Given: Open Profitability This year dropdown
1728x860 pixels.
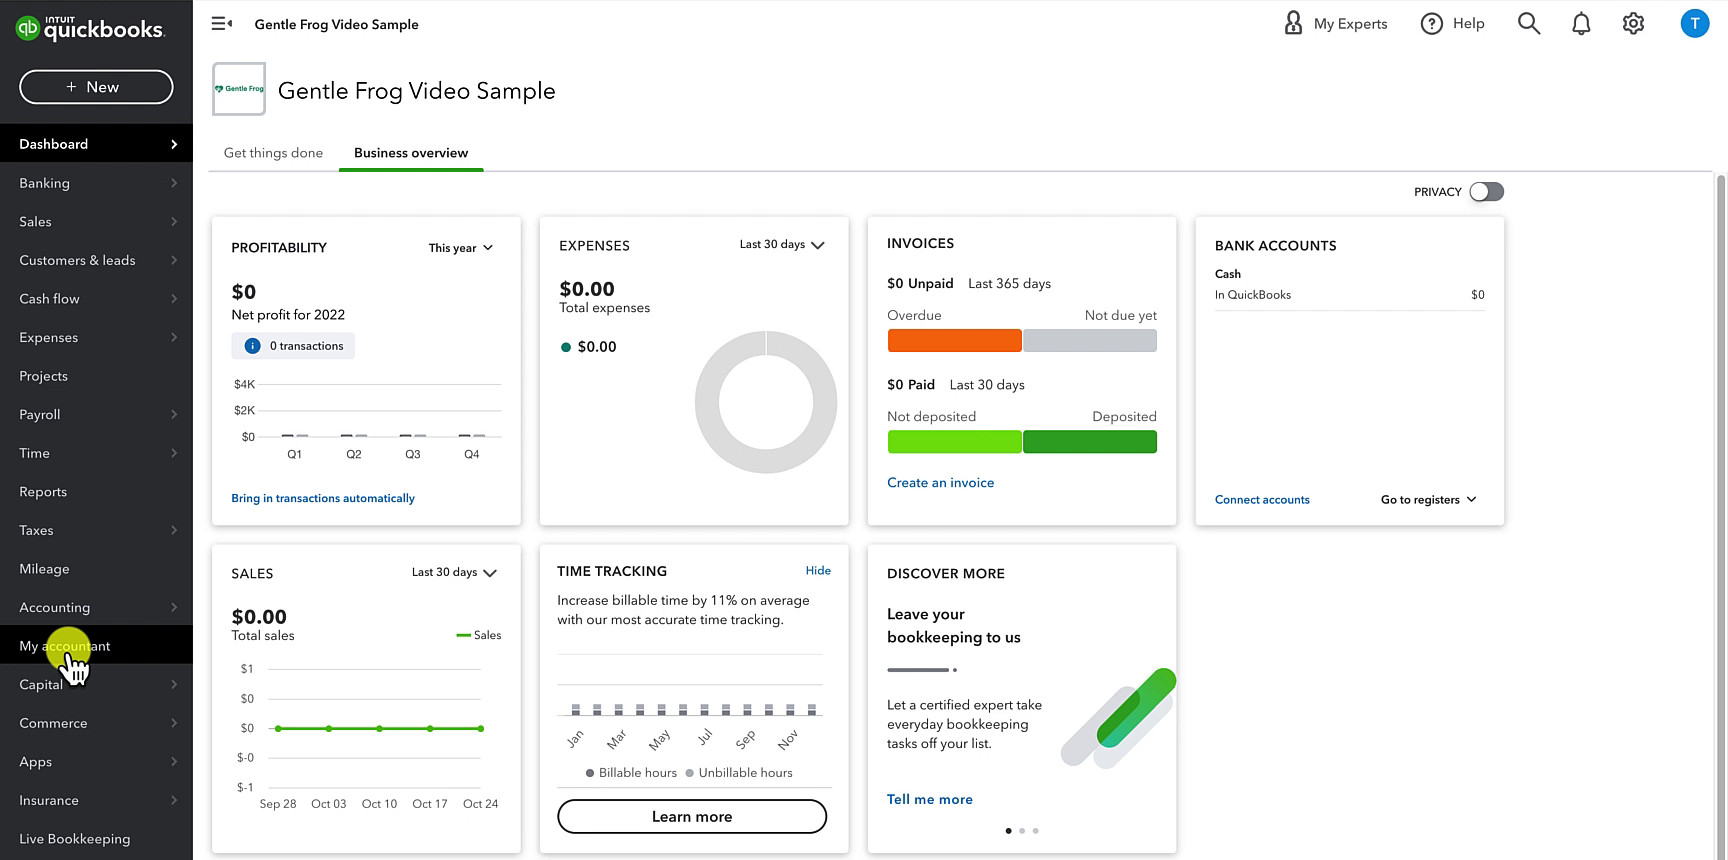Looking at the screenshot, I should tap(461, 248).
